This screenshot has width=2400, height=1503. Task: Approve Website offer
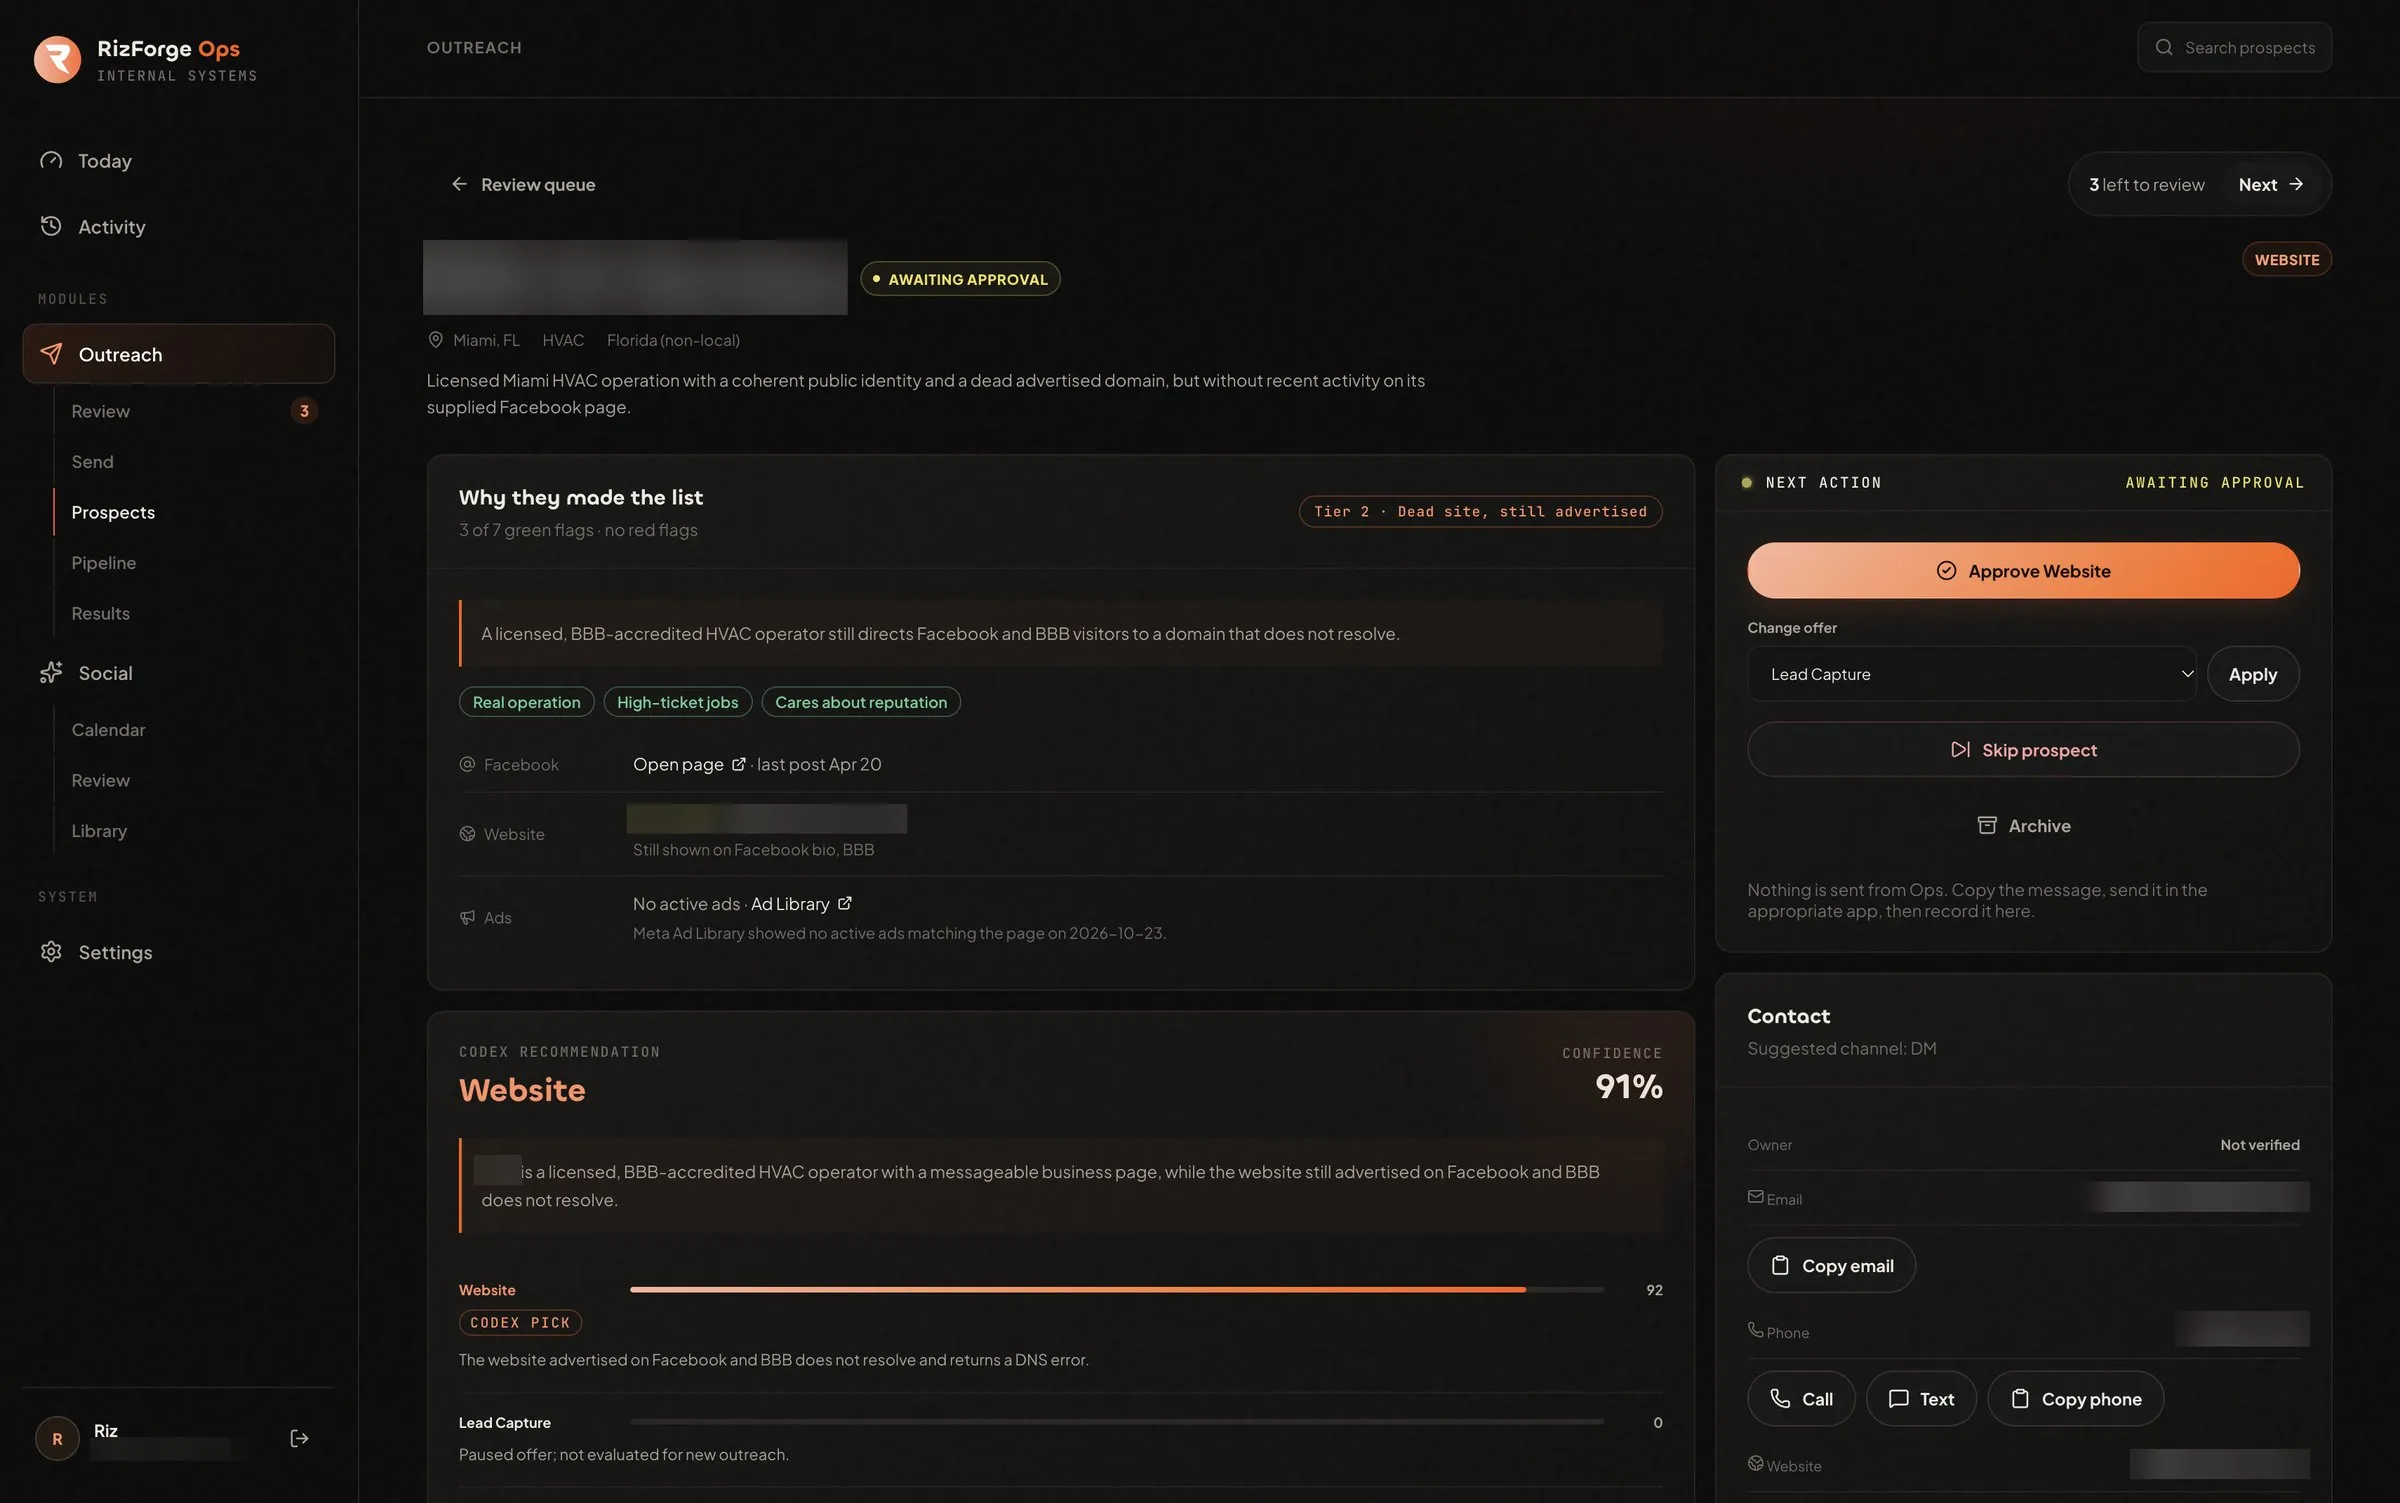(2023, 571)
